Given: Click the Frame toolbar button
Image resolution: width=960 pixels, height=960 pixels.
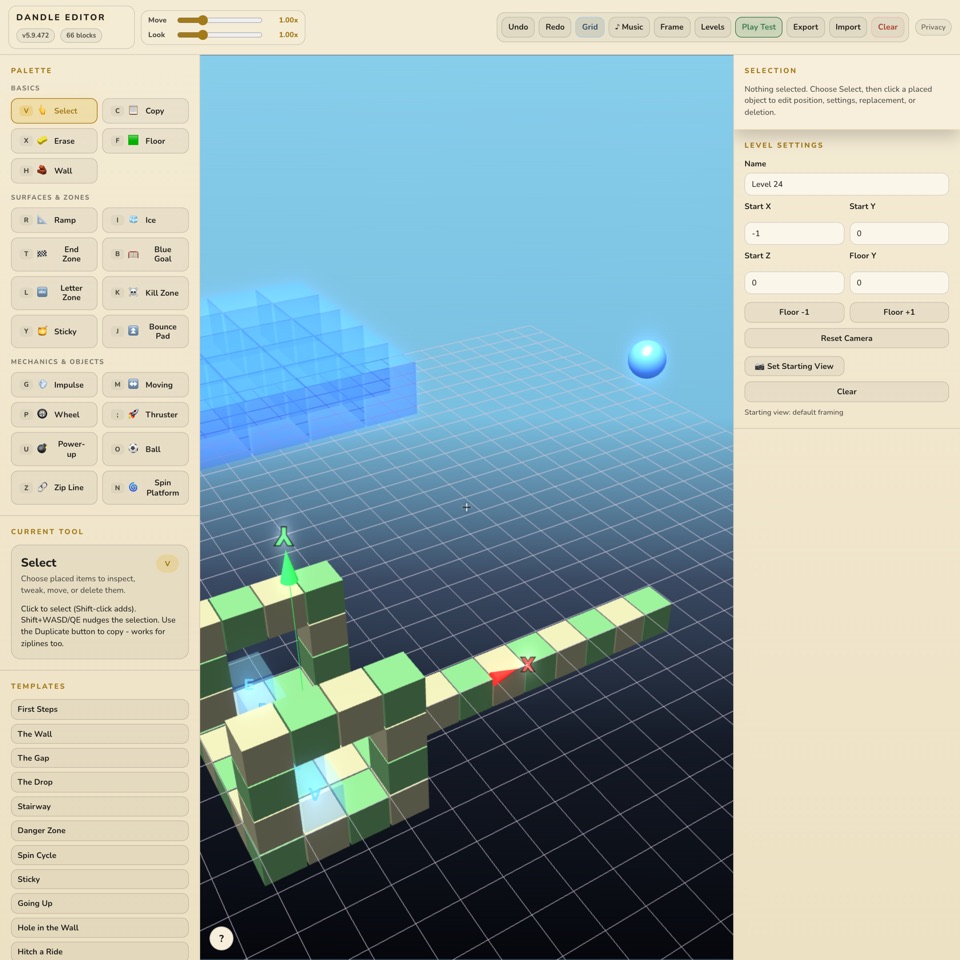Looking at the screenshot, I should pyautogui.click(x=672, y=27).
